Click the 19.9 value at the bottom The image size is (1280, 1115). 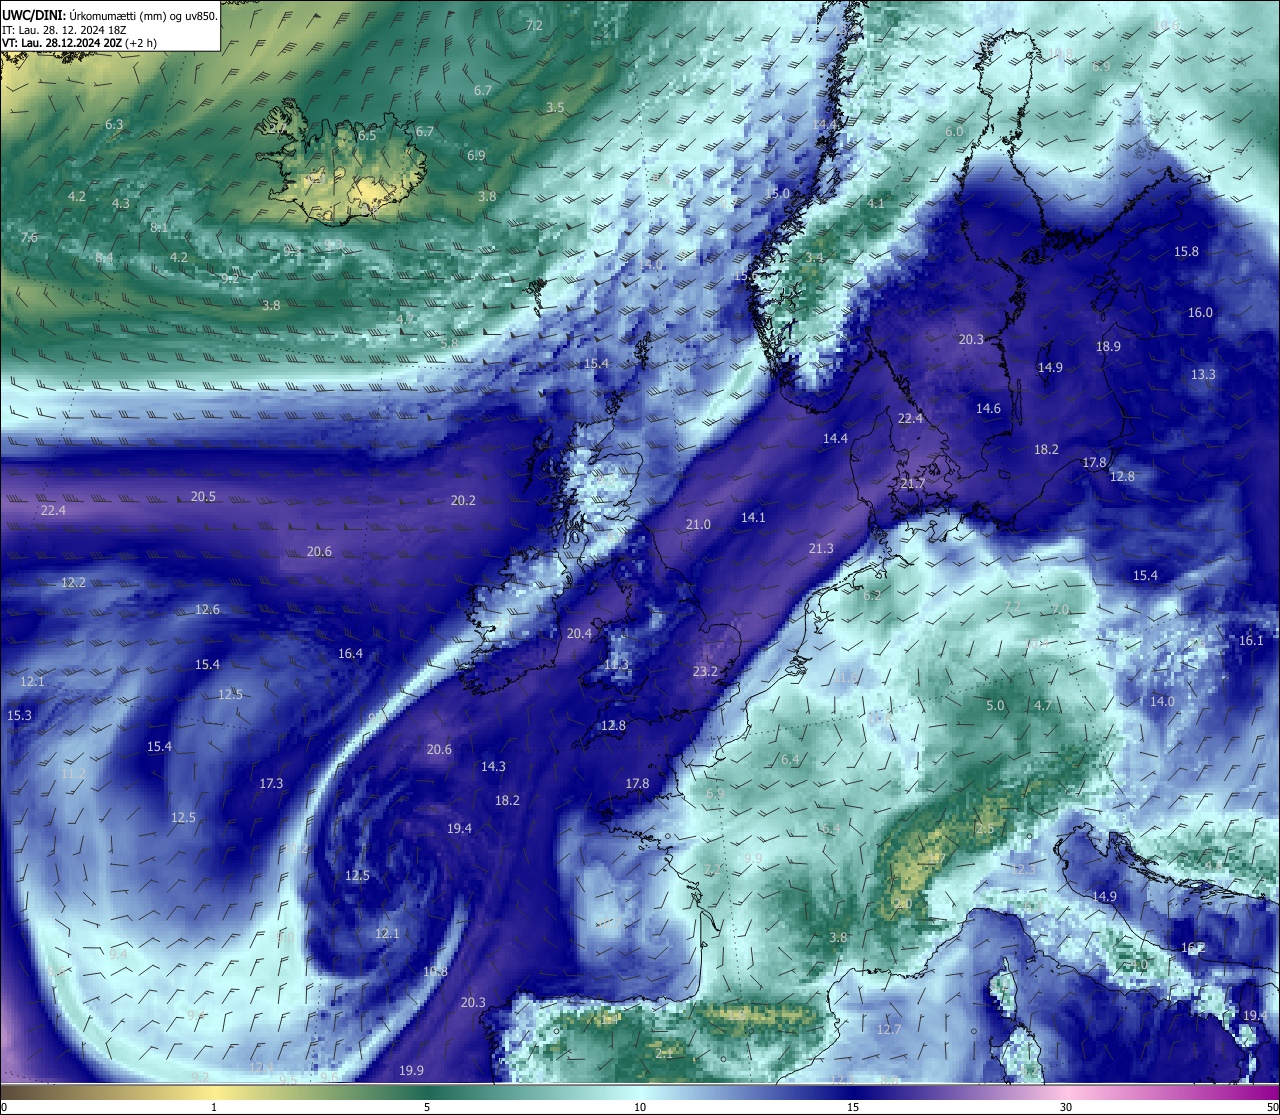pyautogui.click(x=411, y=1070)
